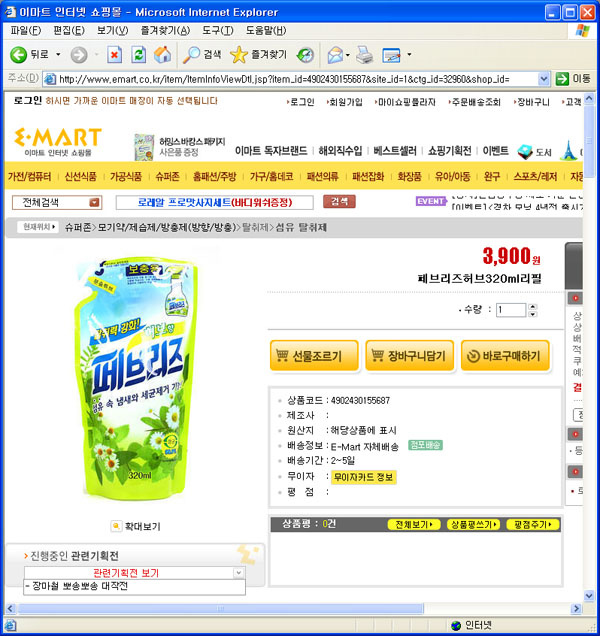The height and width of the screenshot is (636, 600).
Task: Click the 장바구니담기 add-to-cart button
Action: coord(409,356)
